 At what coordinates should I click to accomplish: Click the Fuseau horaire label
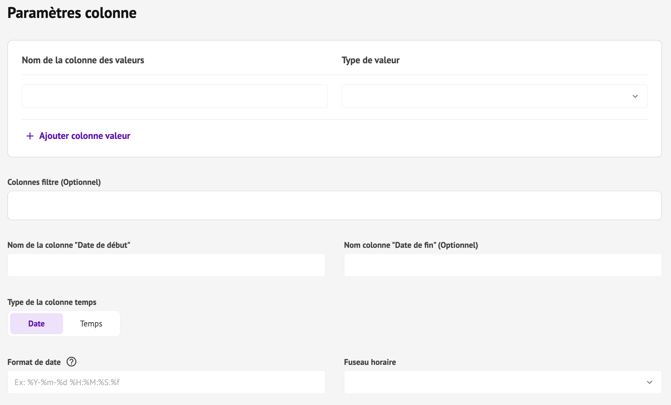pos(370,362)
